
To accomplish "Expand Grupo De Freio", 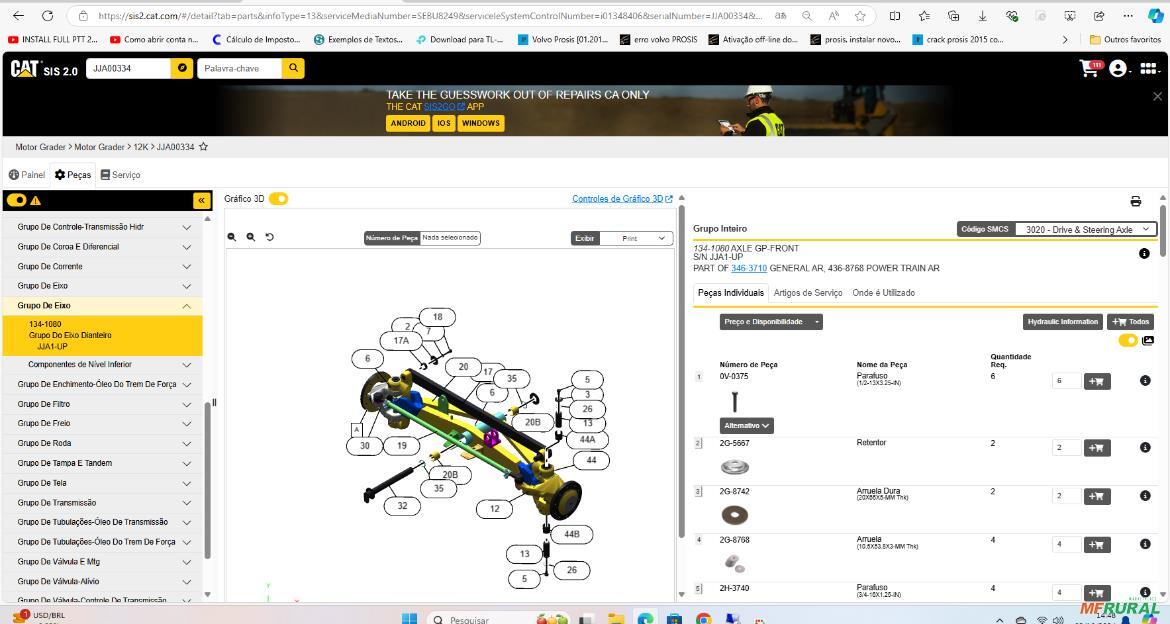I will (x=104, y=423).
